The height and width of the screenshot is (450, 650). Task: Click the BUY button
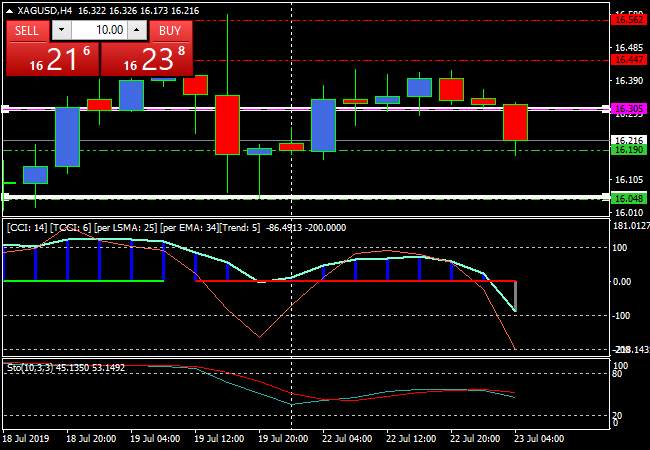pos(171,30)
